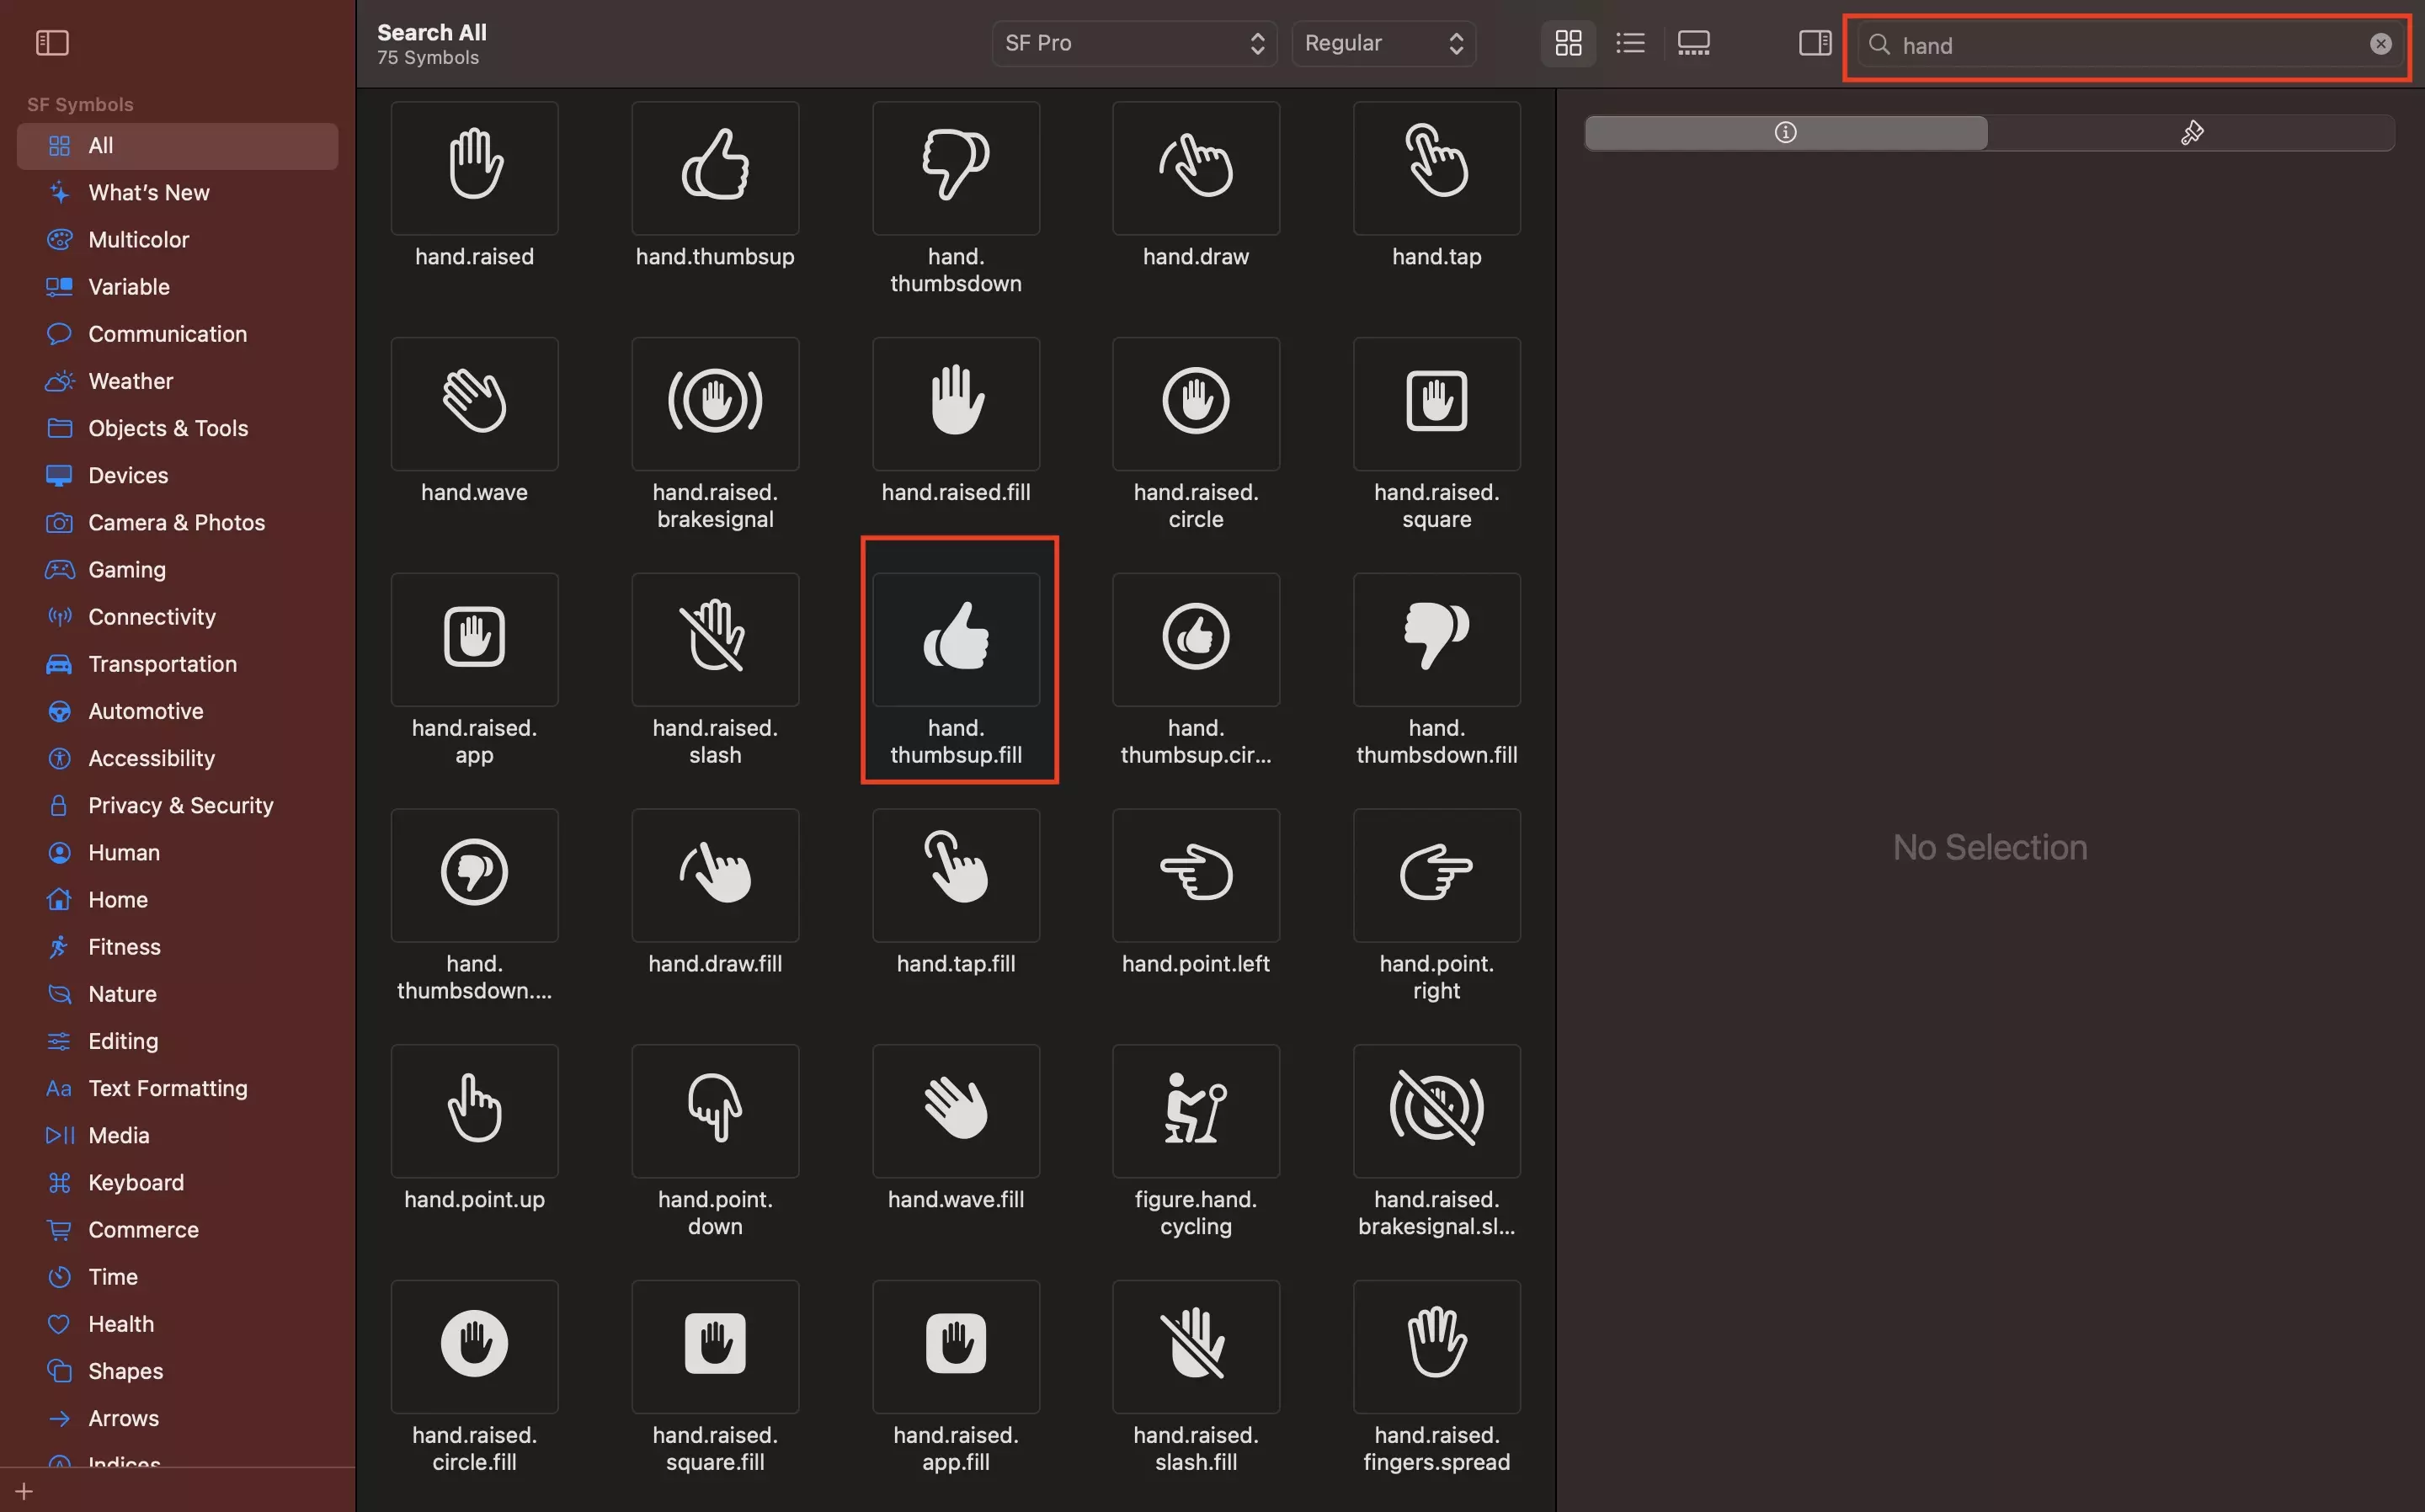Click the search input field
This screenshot has height=1512, width=2425.
(2125, 44)
